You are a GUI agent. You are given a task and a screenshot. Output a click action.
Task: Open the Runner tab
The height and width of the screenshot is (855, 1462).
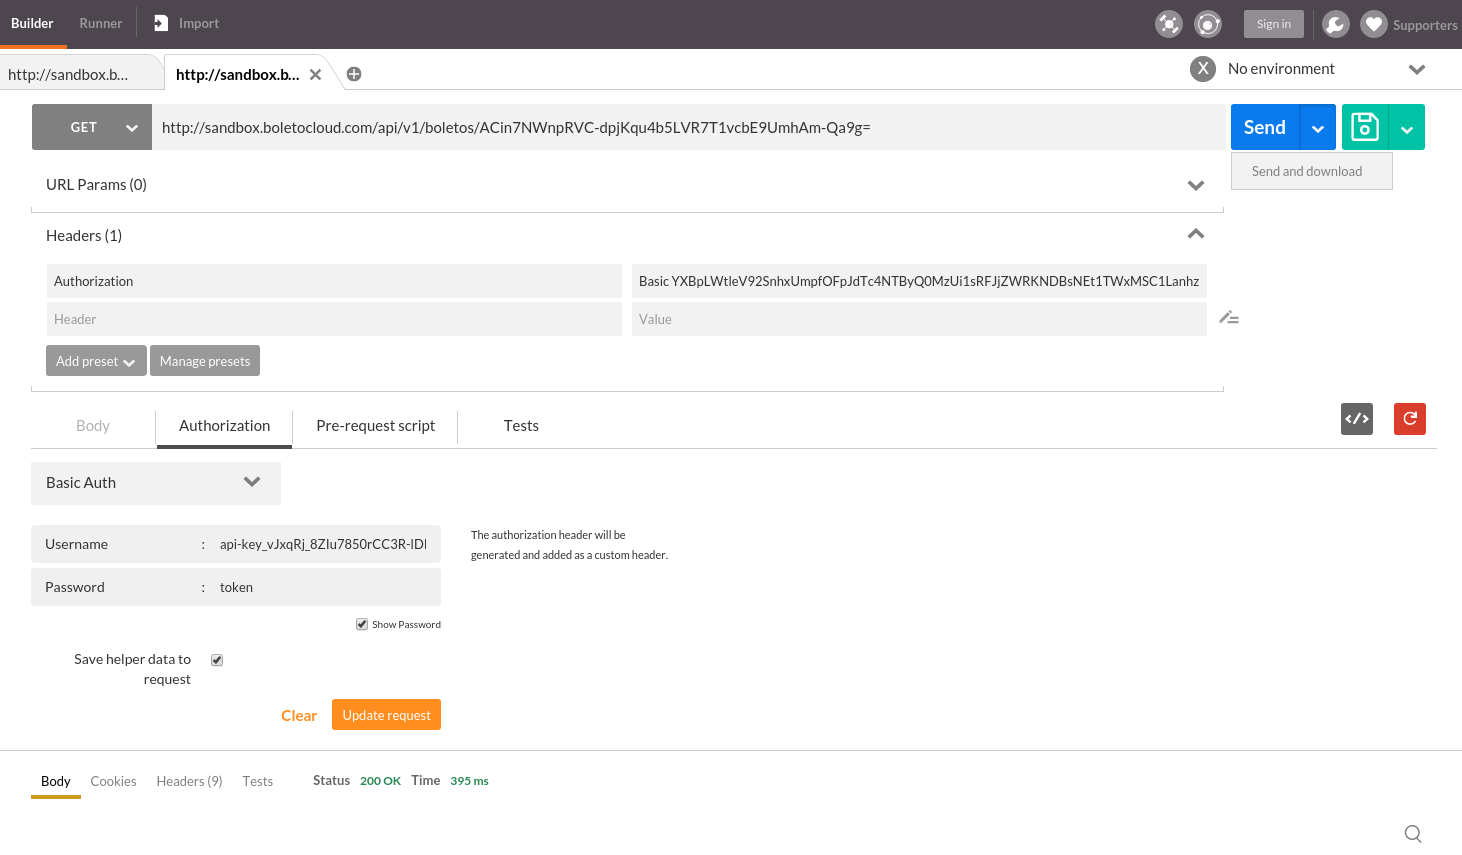tap(101, 23)
